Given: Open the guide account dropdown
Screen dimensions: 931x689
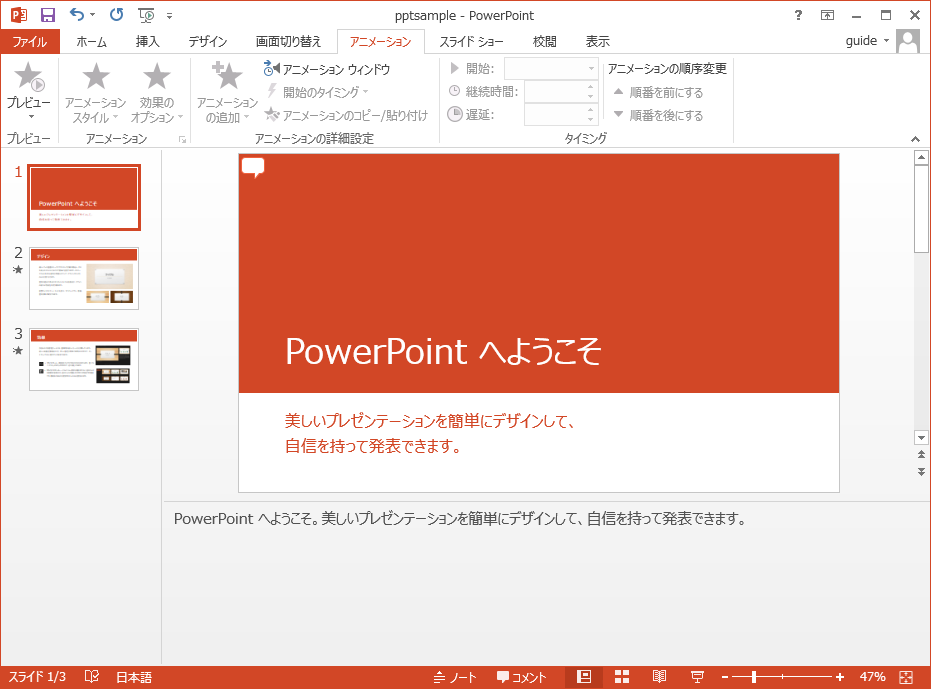Looking at the screenshot, I should point(867,41).
